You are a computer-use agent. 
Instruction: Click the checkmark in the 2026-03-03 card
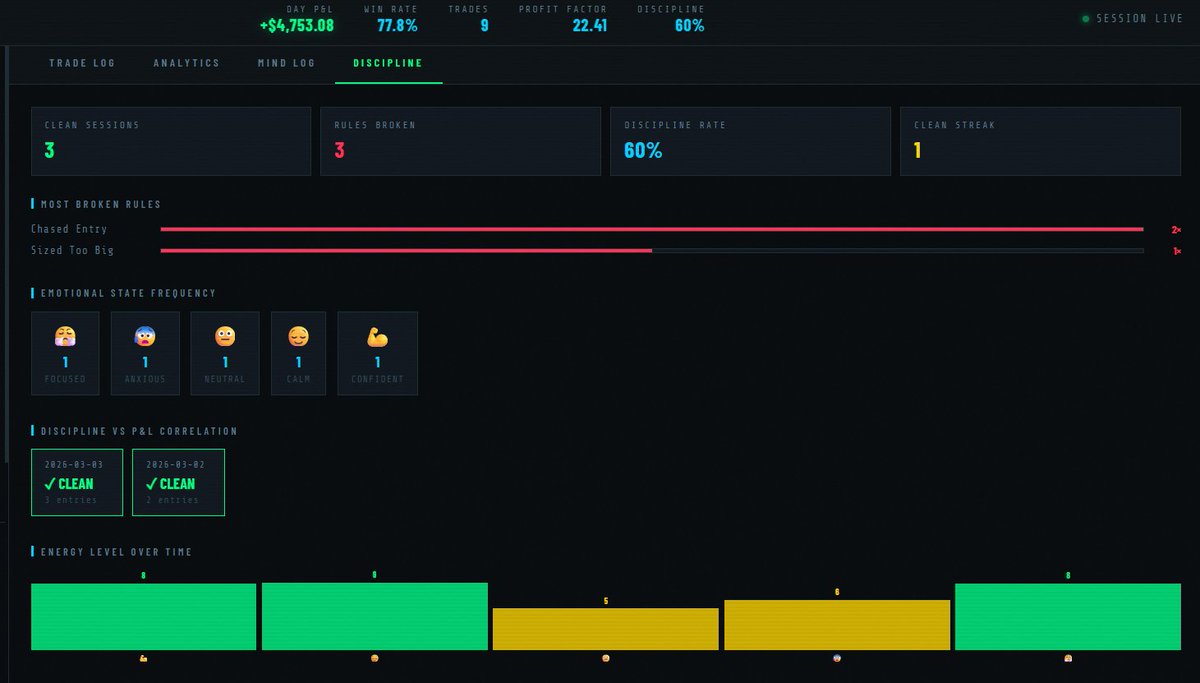[51, 484]
